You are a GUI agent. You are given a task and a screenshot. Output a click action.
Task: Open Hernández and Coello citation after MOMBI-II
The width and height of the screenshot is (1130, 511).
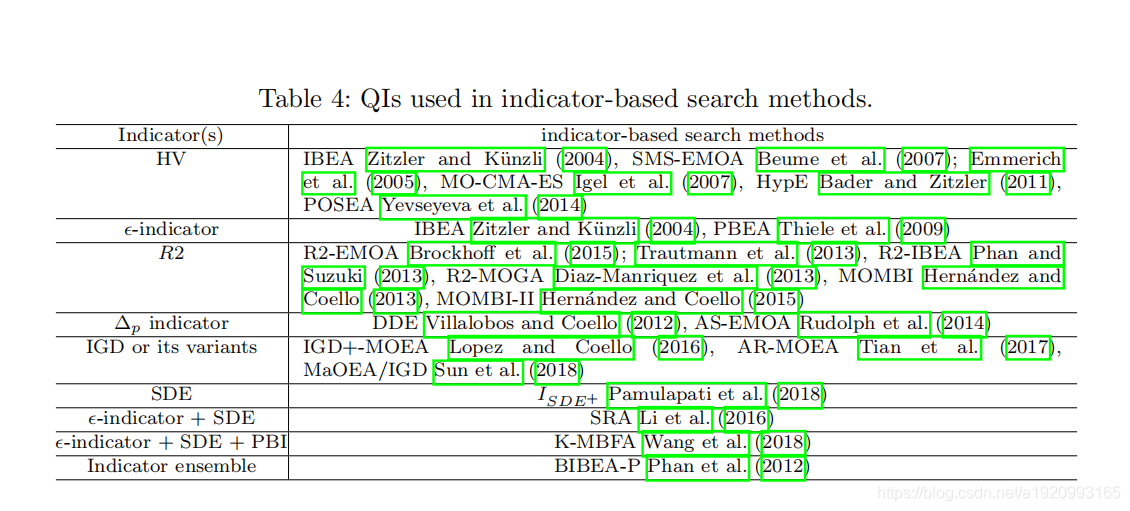pos(641,299)
